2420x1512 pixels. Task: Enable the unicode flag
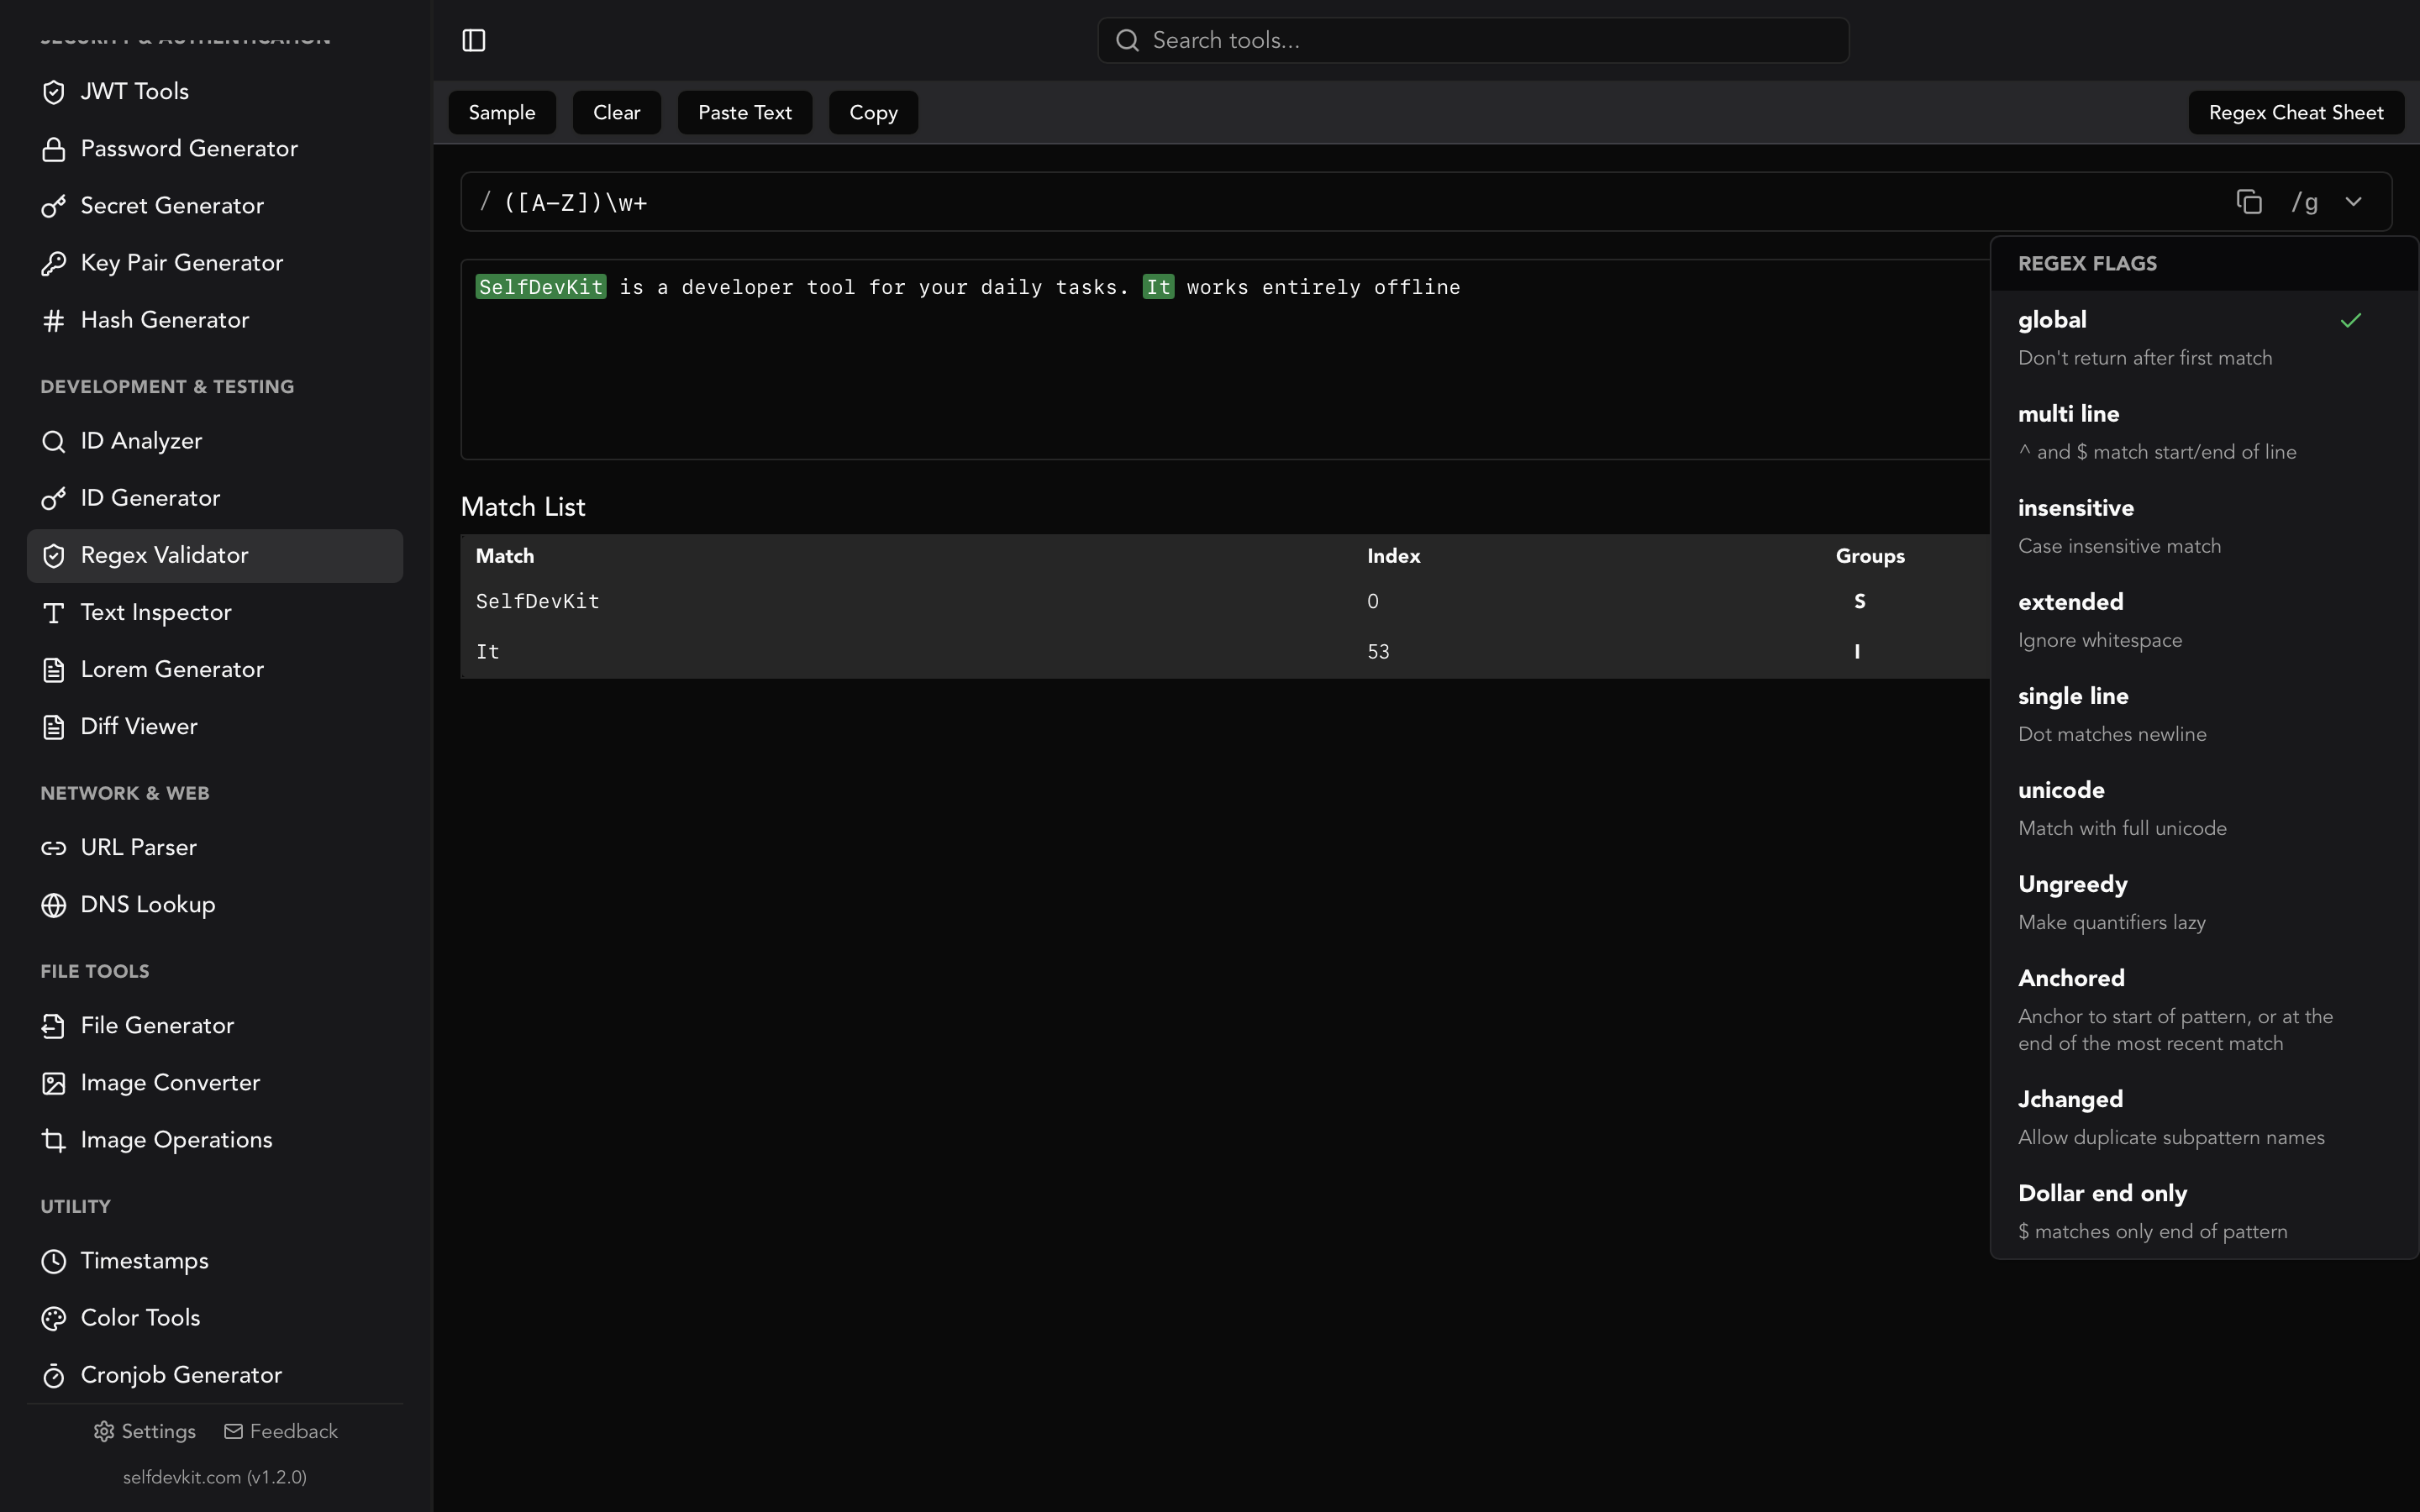click(2204, 808)
